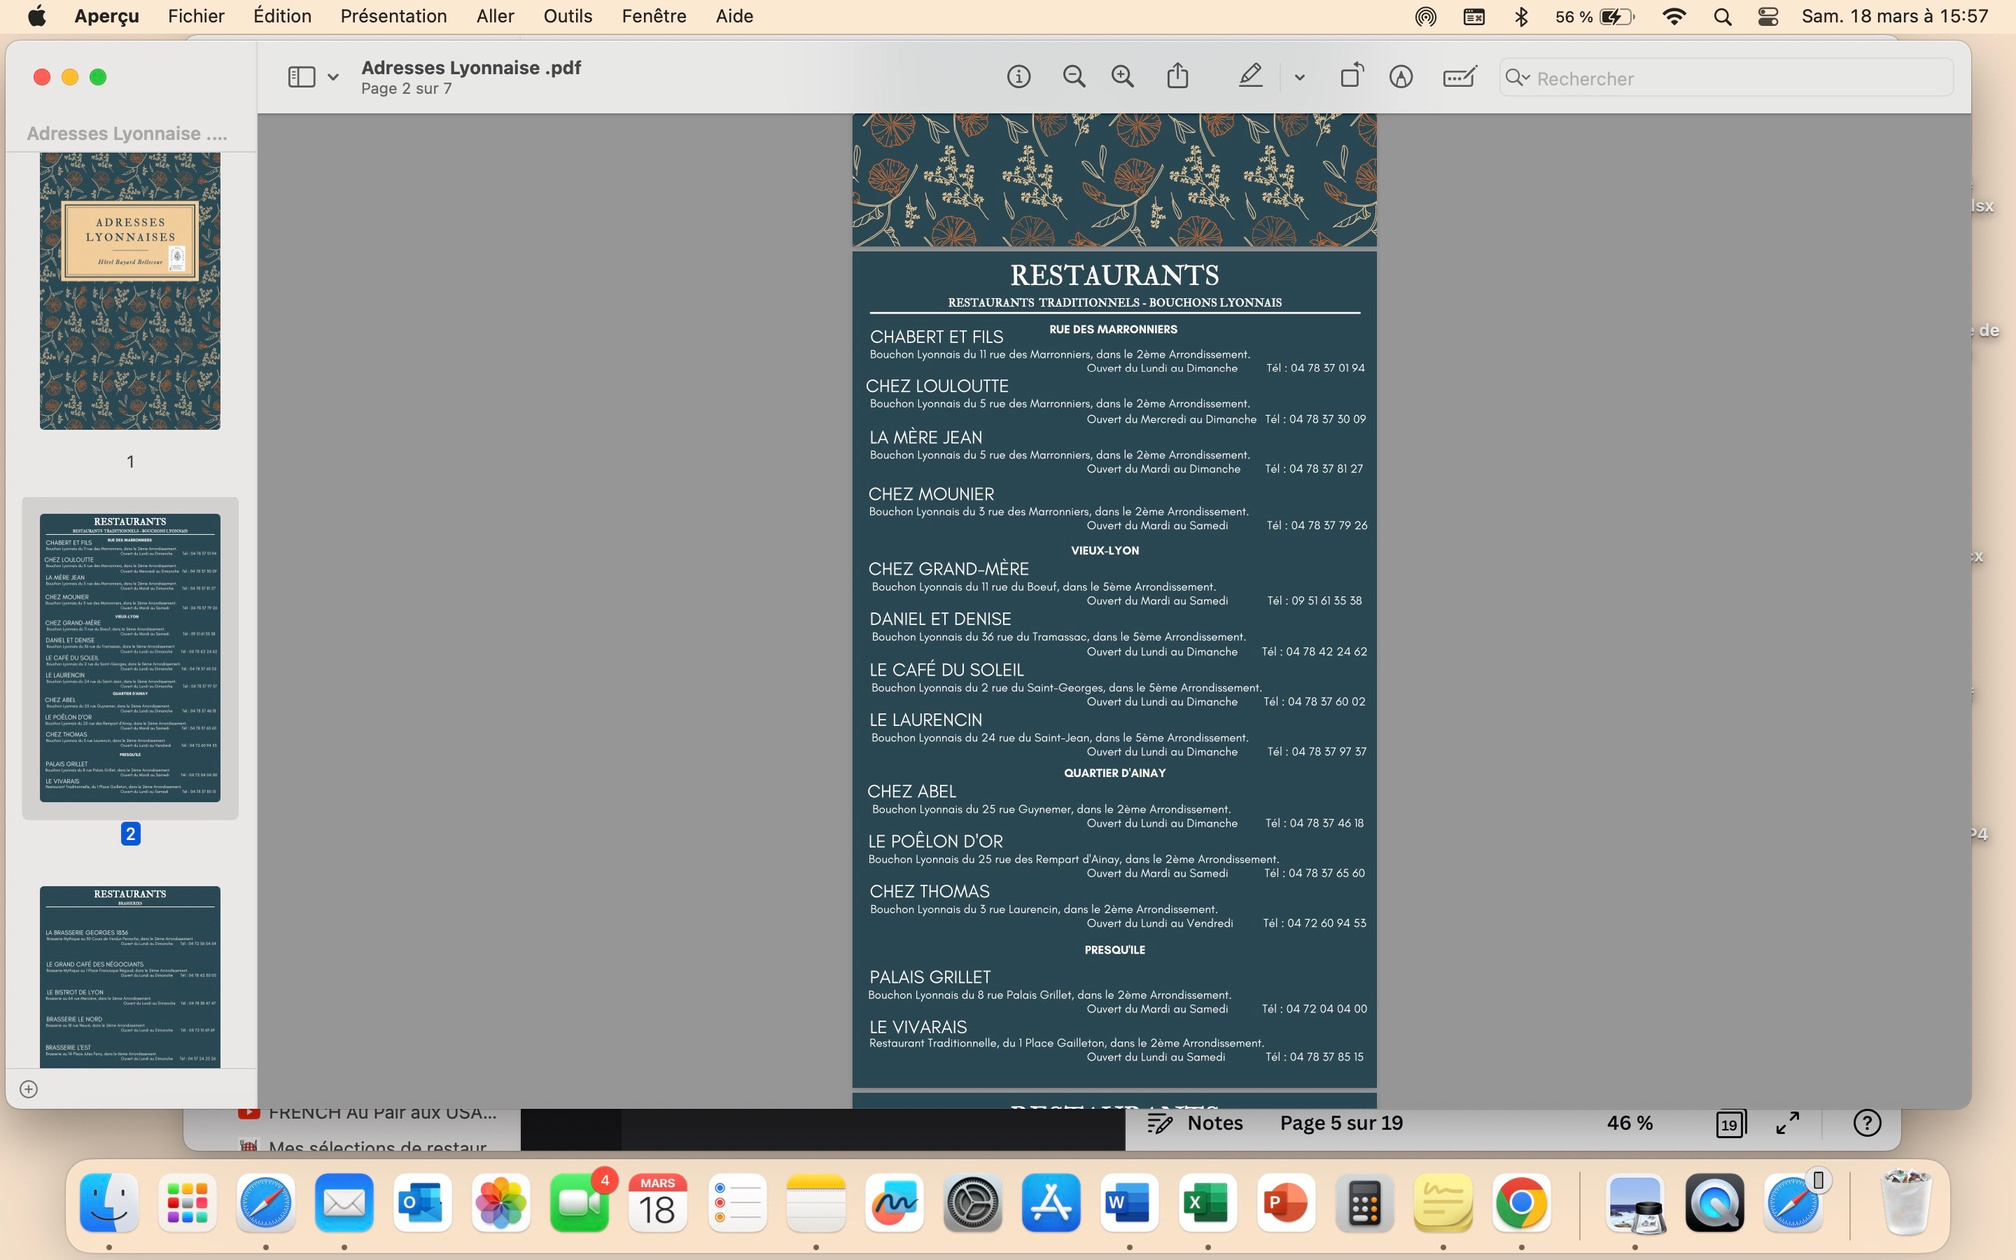Open the Share menu icon

point(1178,76)
